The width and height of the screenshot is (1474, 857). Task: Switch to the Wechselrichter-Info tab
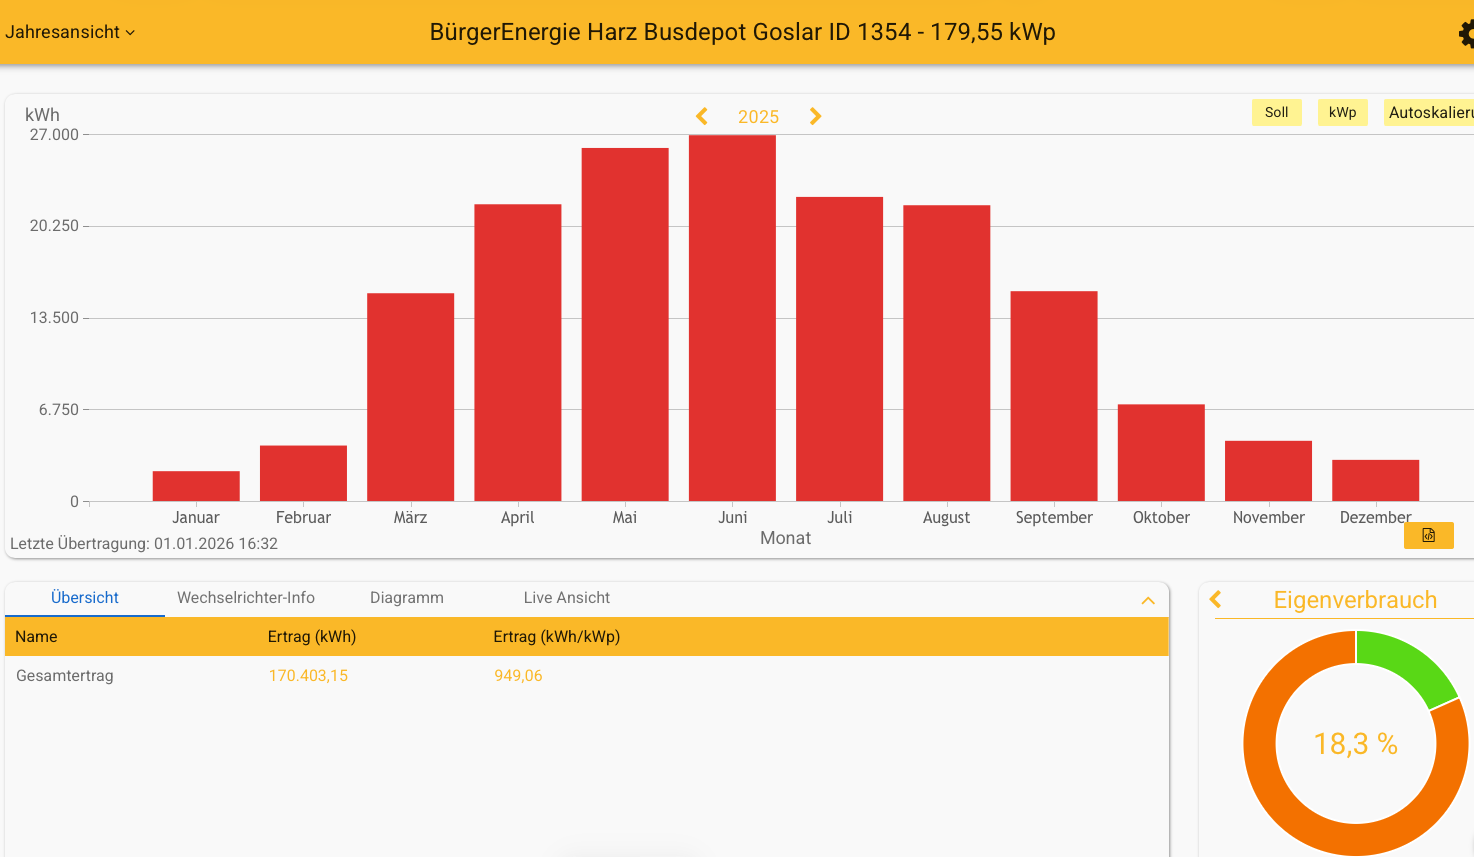246,598
